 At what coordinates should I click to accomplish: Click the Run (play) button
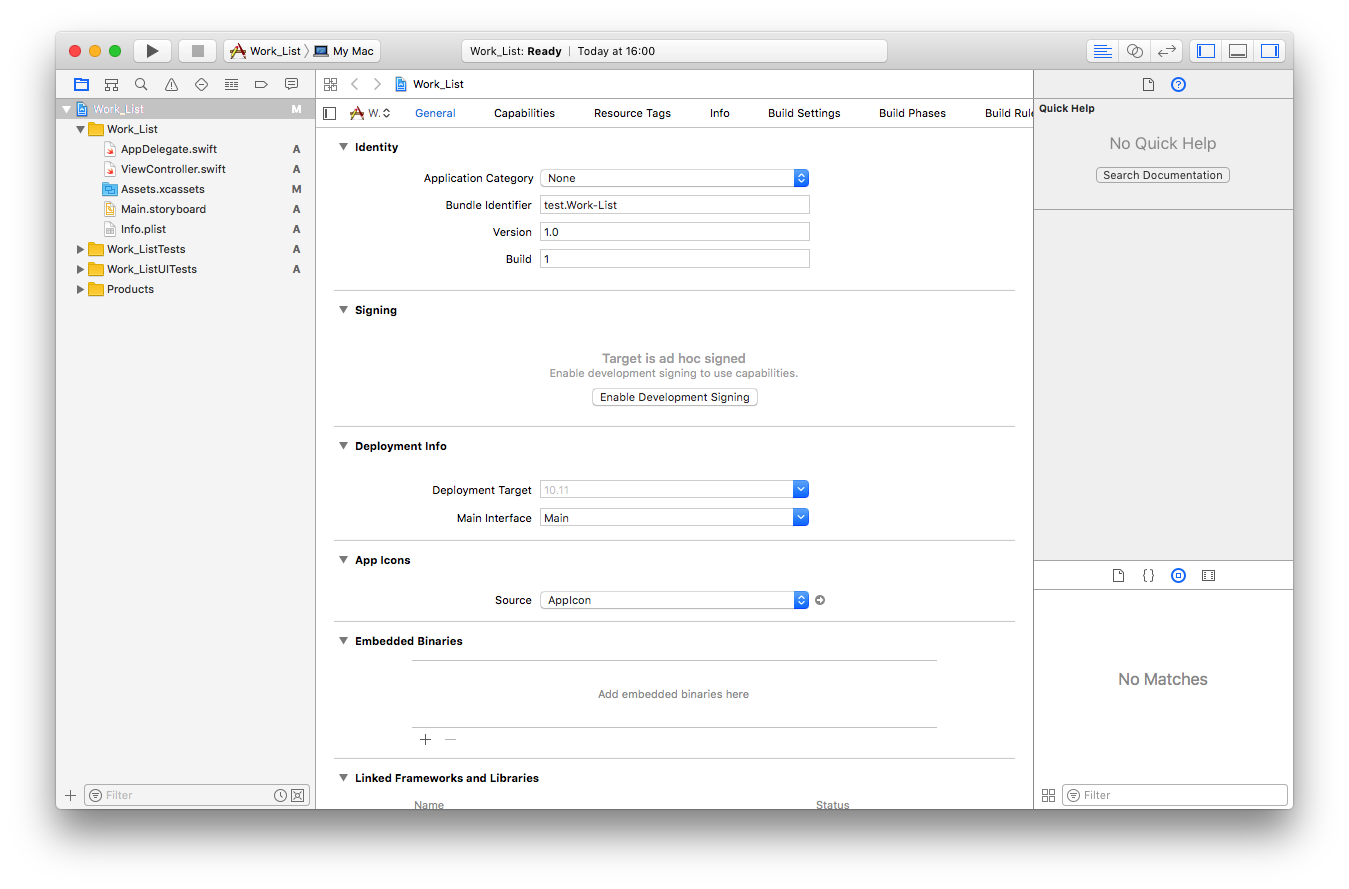pyautogui.click(x=152, y=51)
